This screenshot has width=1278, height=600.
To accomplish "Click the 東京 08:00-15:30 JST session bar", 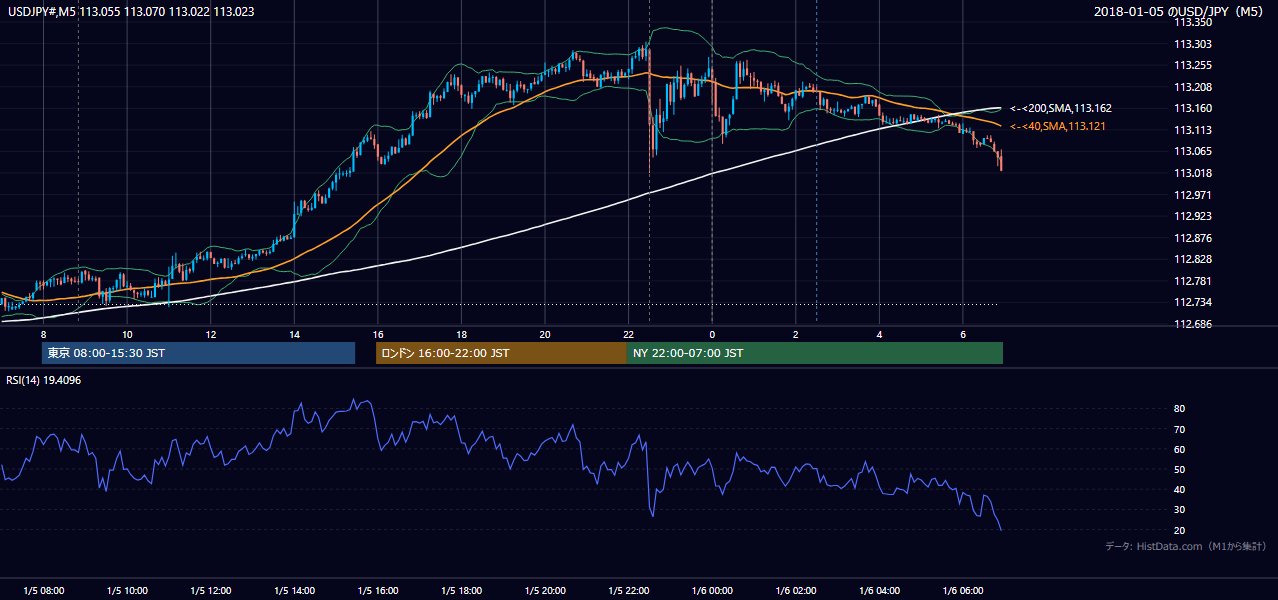I will (198, 353).
